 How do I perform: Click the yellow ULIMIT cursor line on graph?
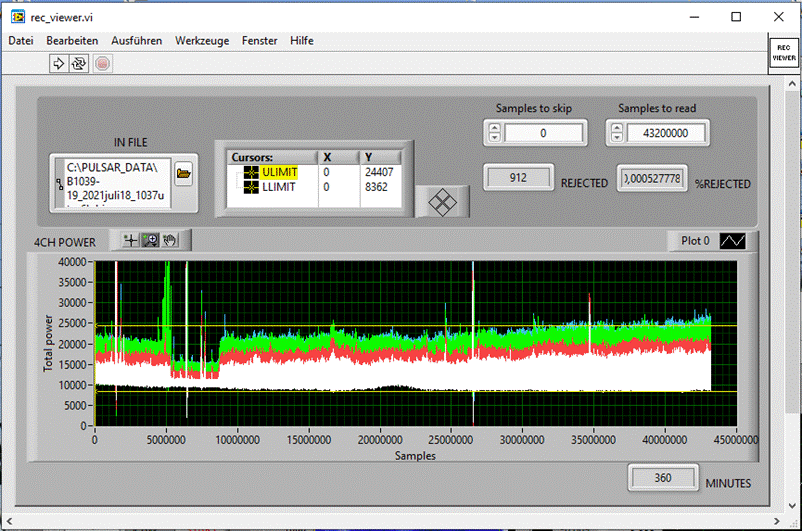415,326
